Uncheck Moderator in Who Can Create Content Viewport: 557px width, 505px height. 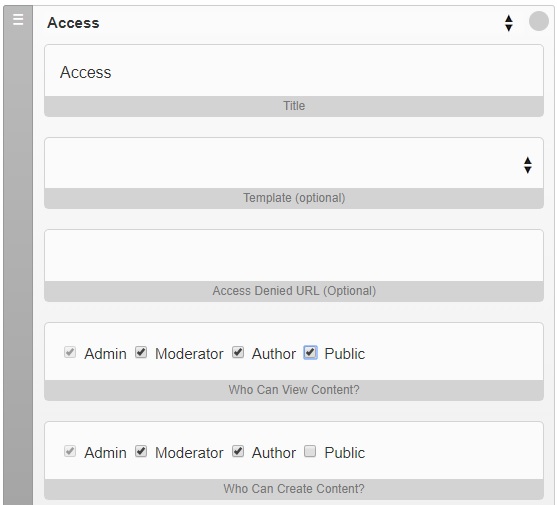(141, 452)
